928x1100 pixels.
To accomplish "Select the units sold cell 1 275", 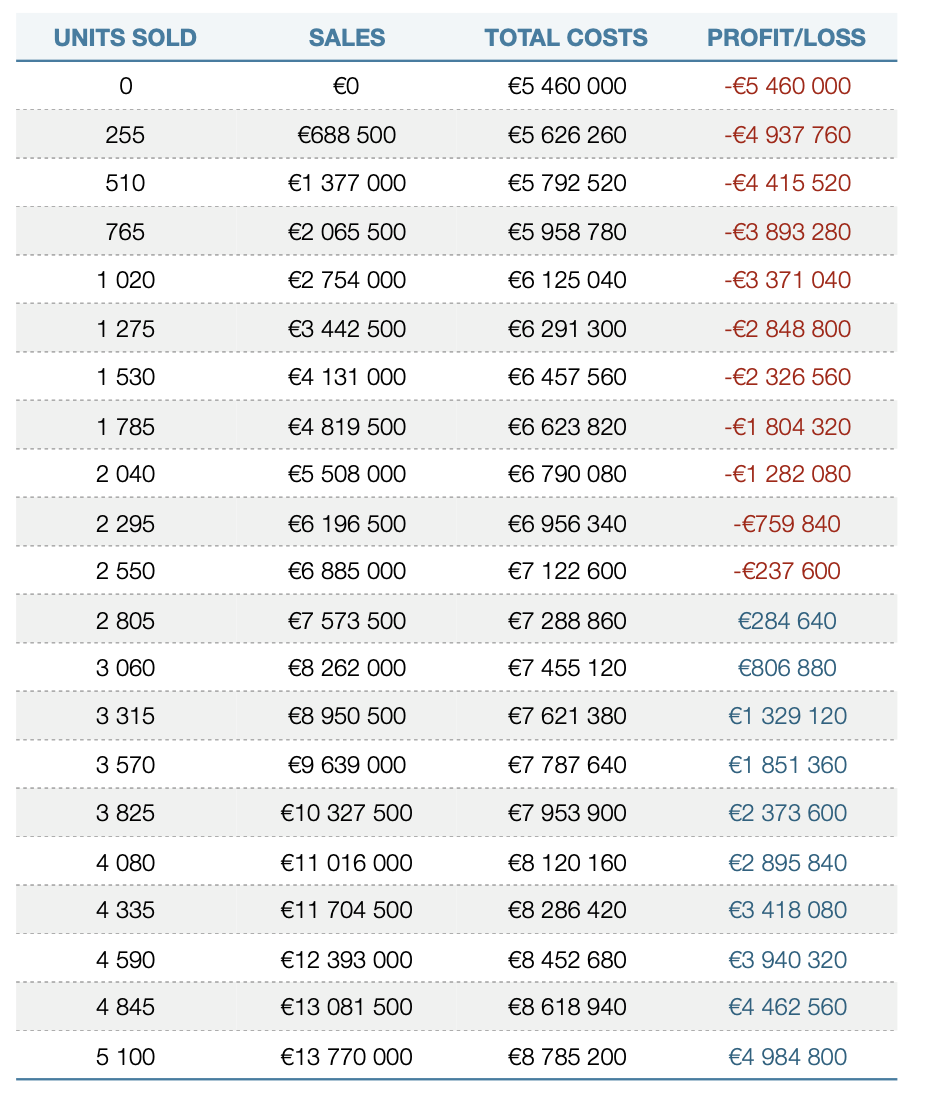I will pos(125,329).
